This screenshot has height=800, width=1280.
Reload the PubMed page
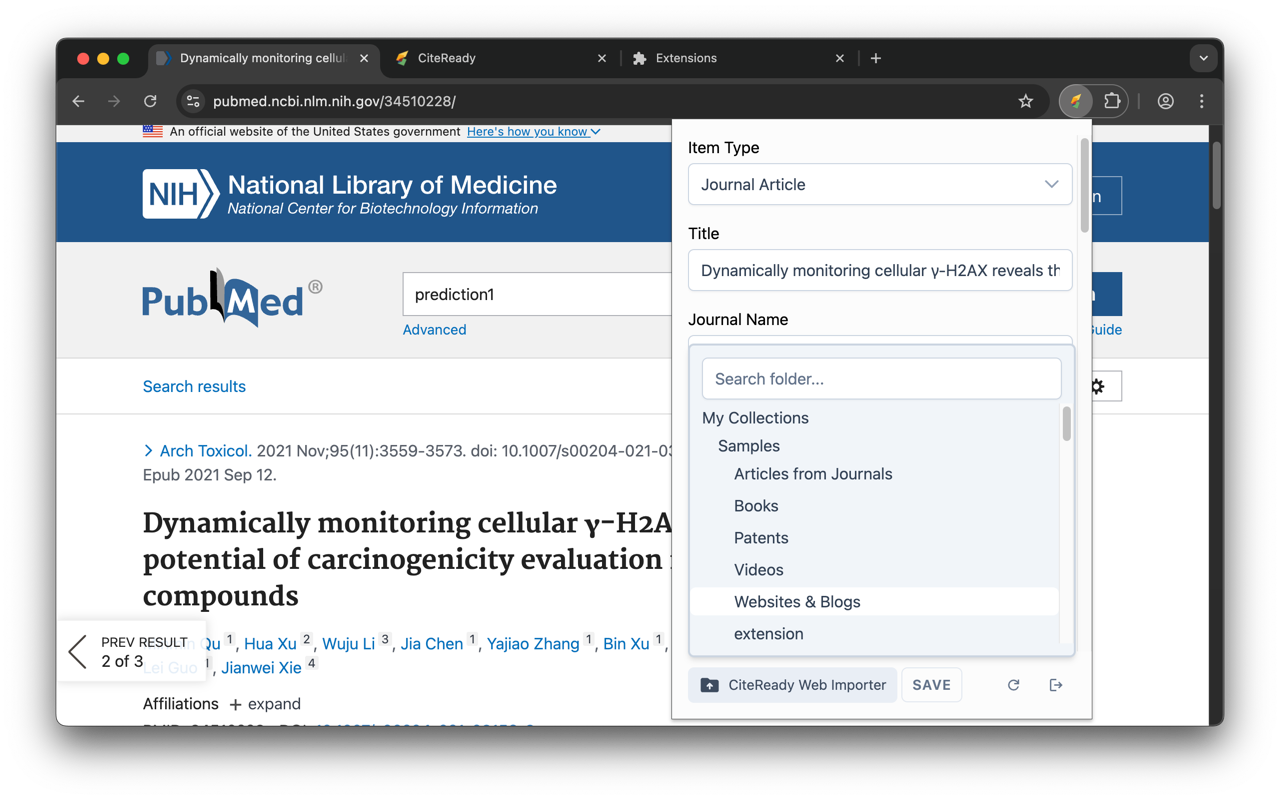coord(150,101)
